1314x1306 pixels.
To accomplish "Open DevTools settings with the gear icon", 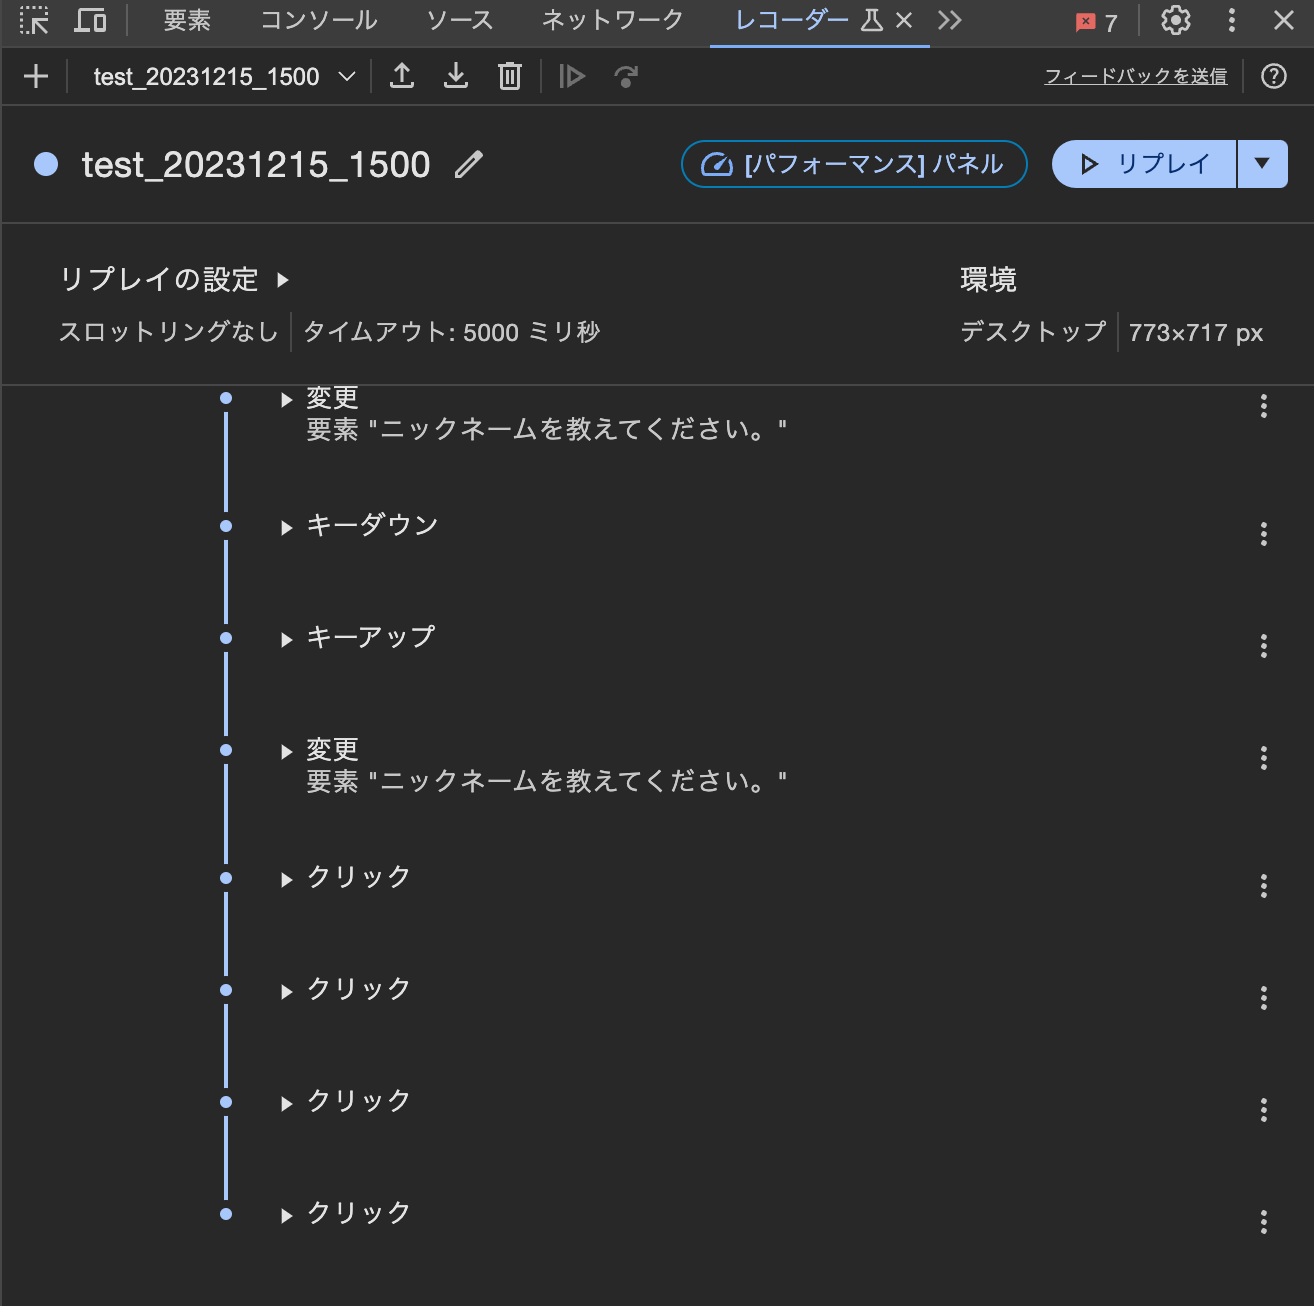I will [x=1175, y=21].
